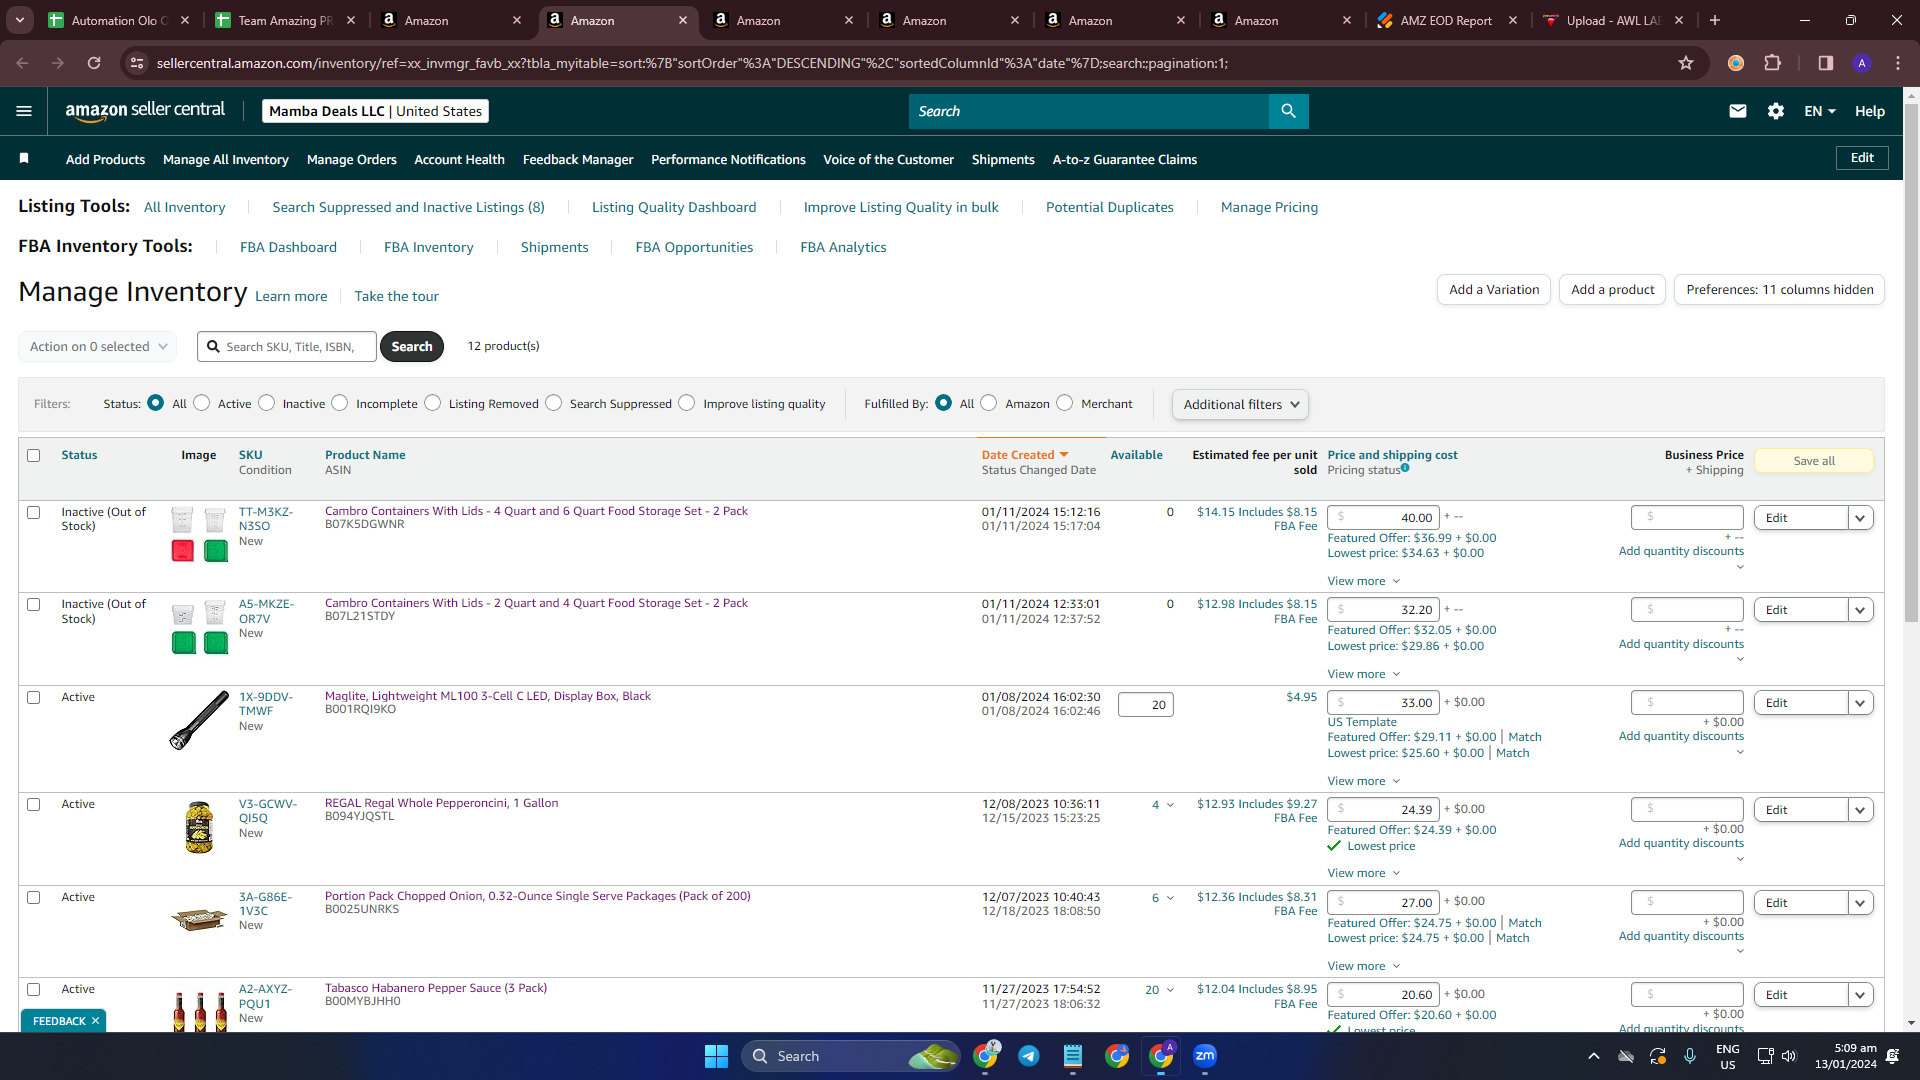The width and height of the screenshot is (1920, 1080).
Task: Open the Seller Central hamburger menu
Action: tap(24, 111)
